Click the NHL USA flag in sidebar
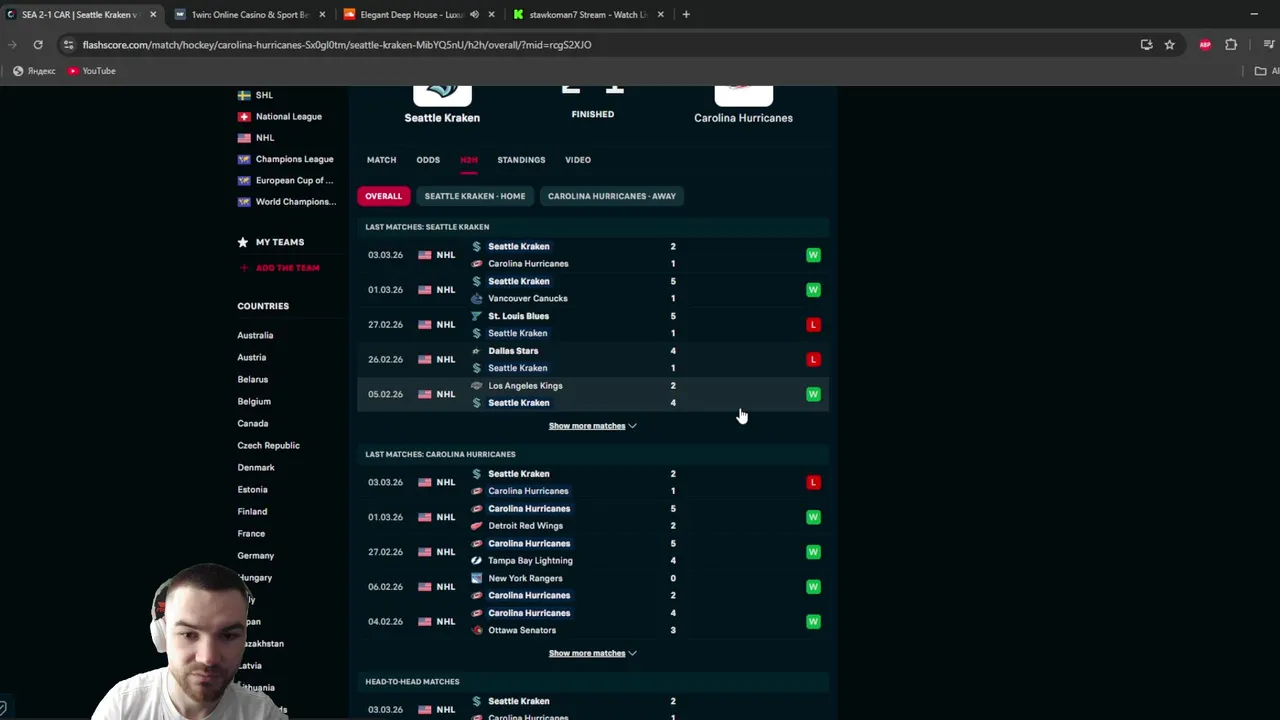This screenshot has height=720, width=1280. (x=244, y=138)
